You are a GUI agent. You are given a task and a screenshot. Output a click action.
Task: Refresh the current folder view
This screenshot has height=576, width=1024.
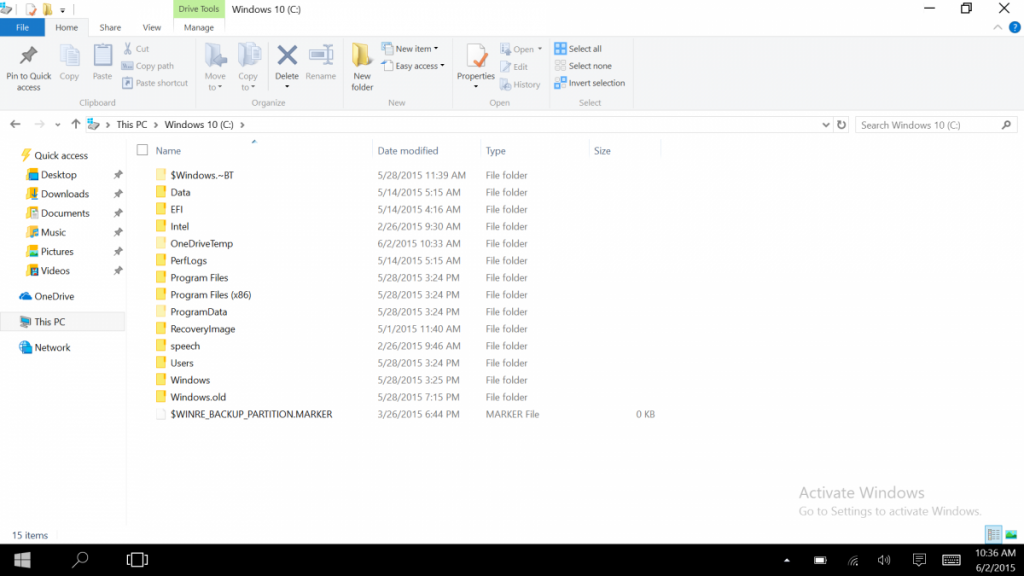click(x=841, y=125)
